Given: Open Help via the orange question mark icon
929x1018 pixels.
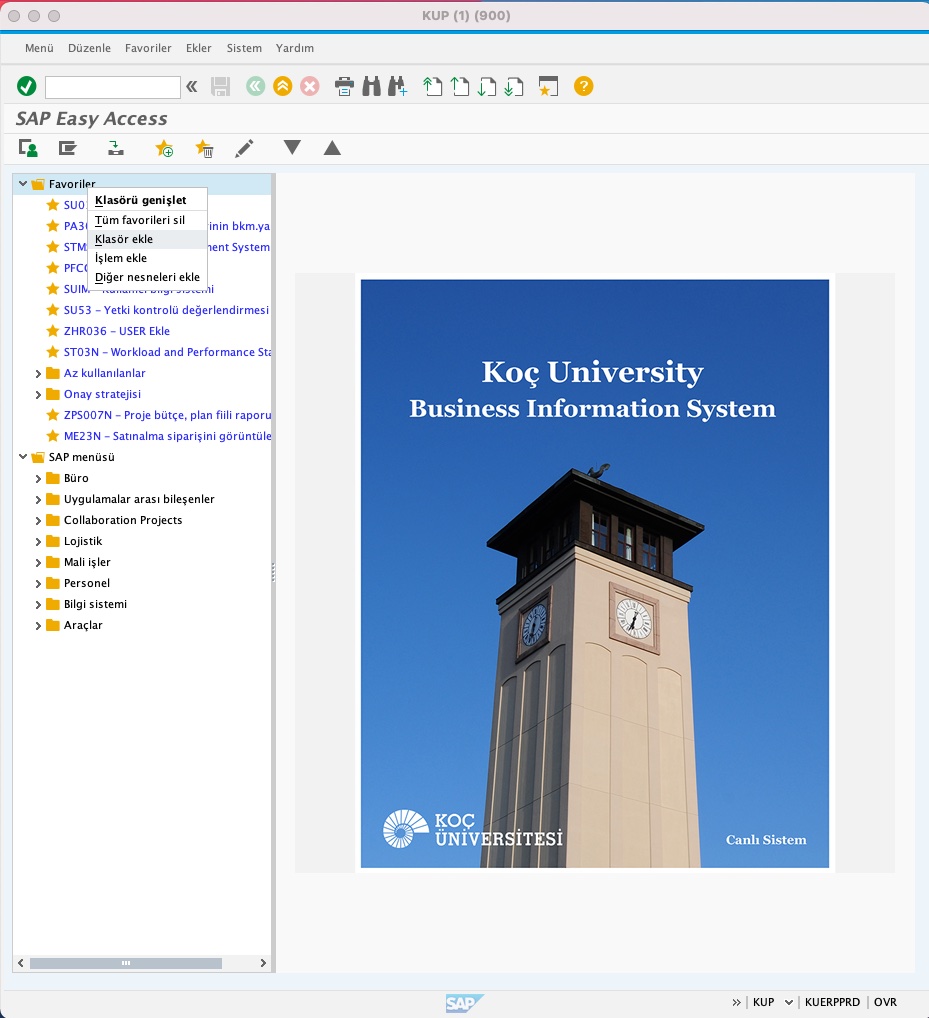Looking at the screenshot, I should click(582, 87).
